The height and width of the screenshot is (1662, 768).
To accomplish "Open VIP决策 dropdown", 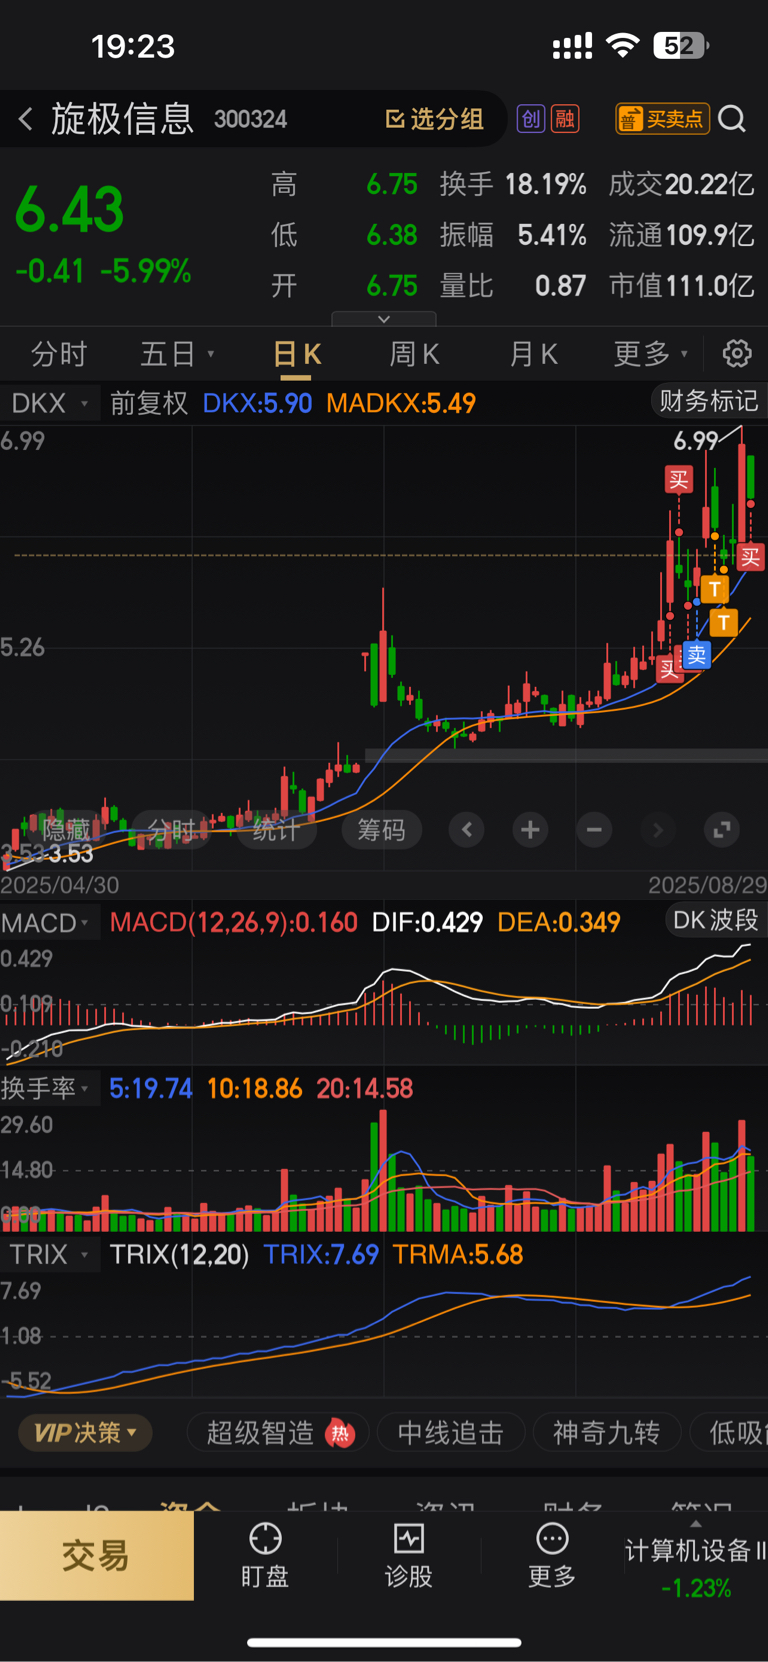I will tap(85, 1433).
